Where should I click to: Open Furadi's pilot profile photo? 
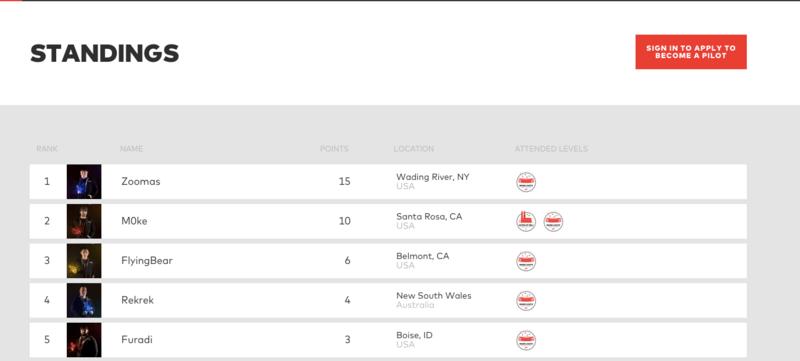coord(84,340)
